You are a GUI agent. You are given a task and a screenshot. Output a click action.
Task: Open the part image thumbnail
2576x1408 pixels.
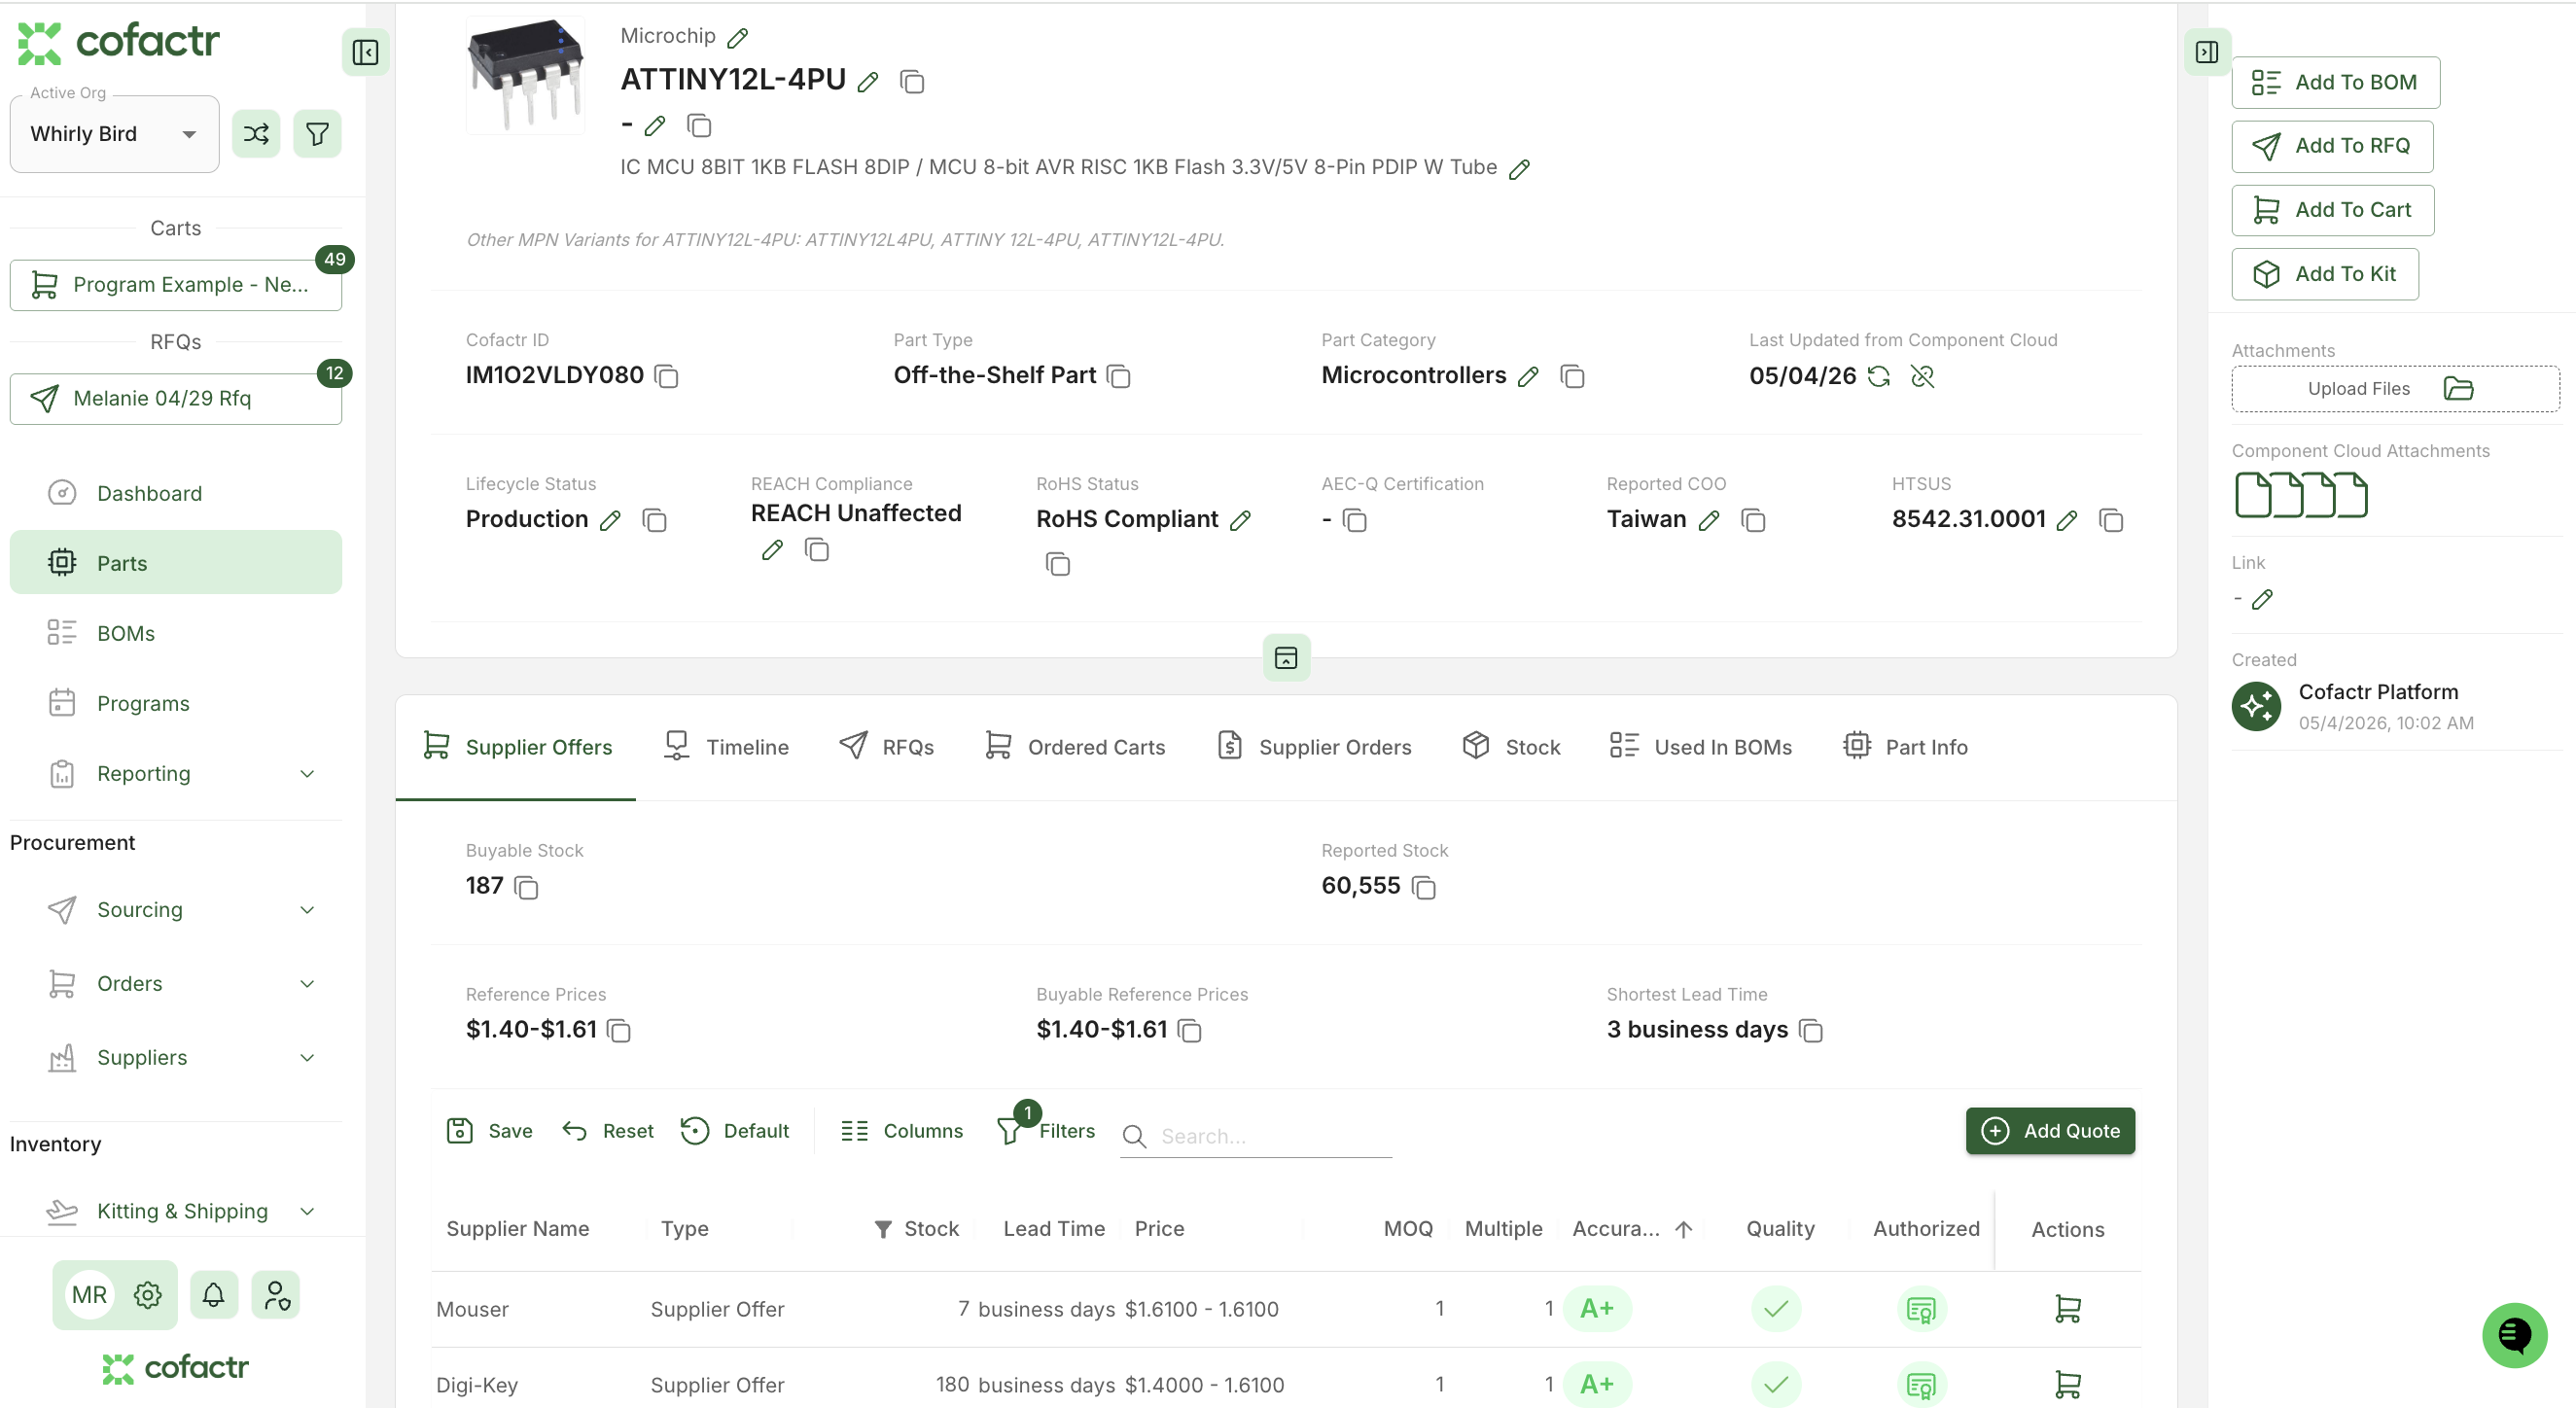(x=525, y=76)
